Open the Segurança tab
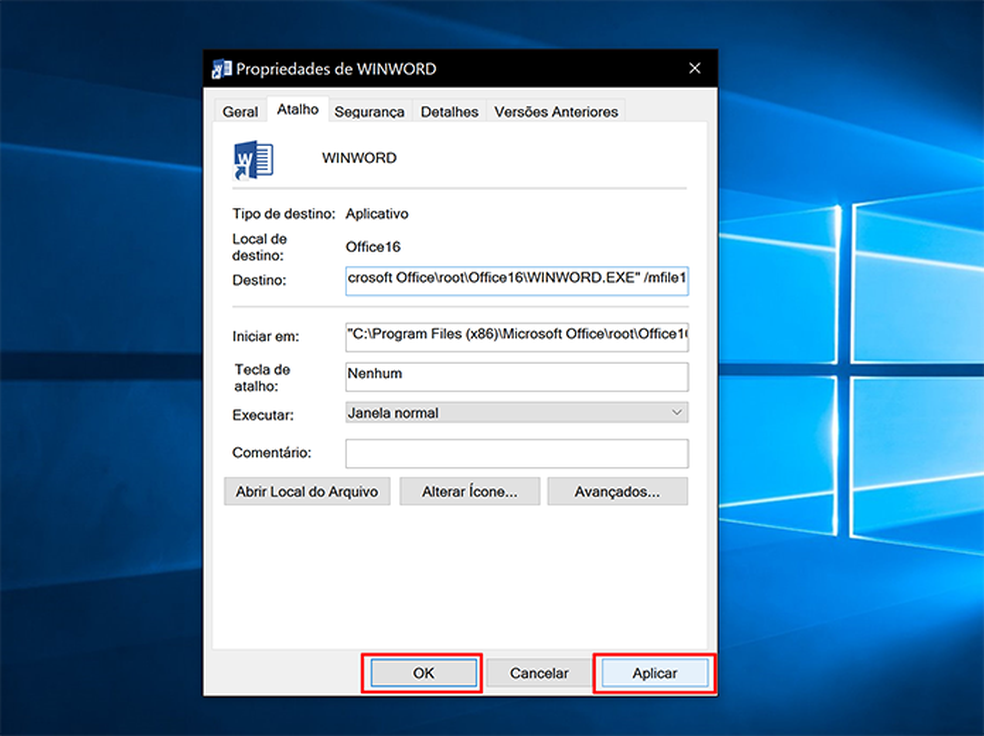984x736 pixels. (369, 112)
